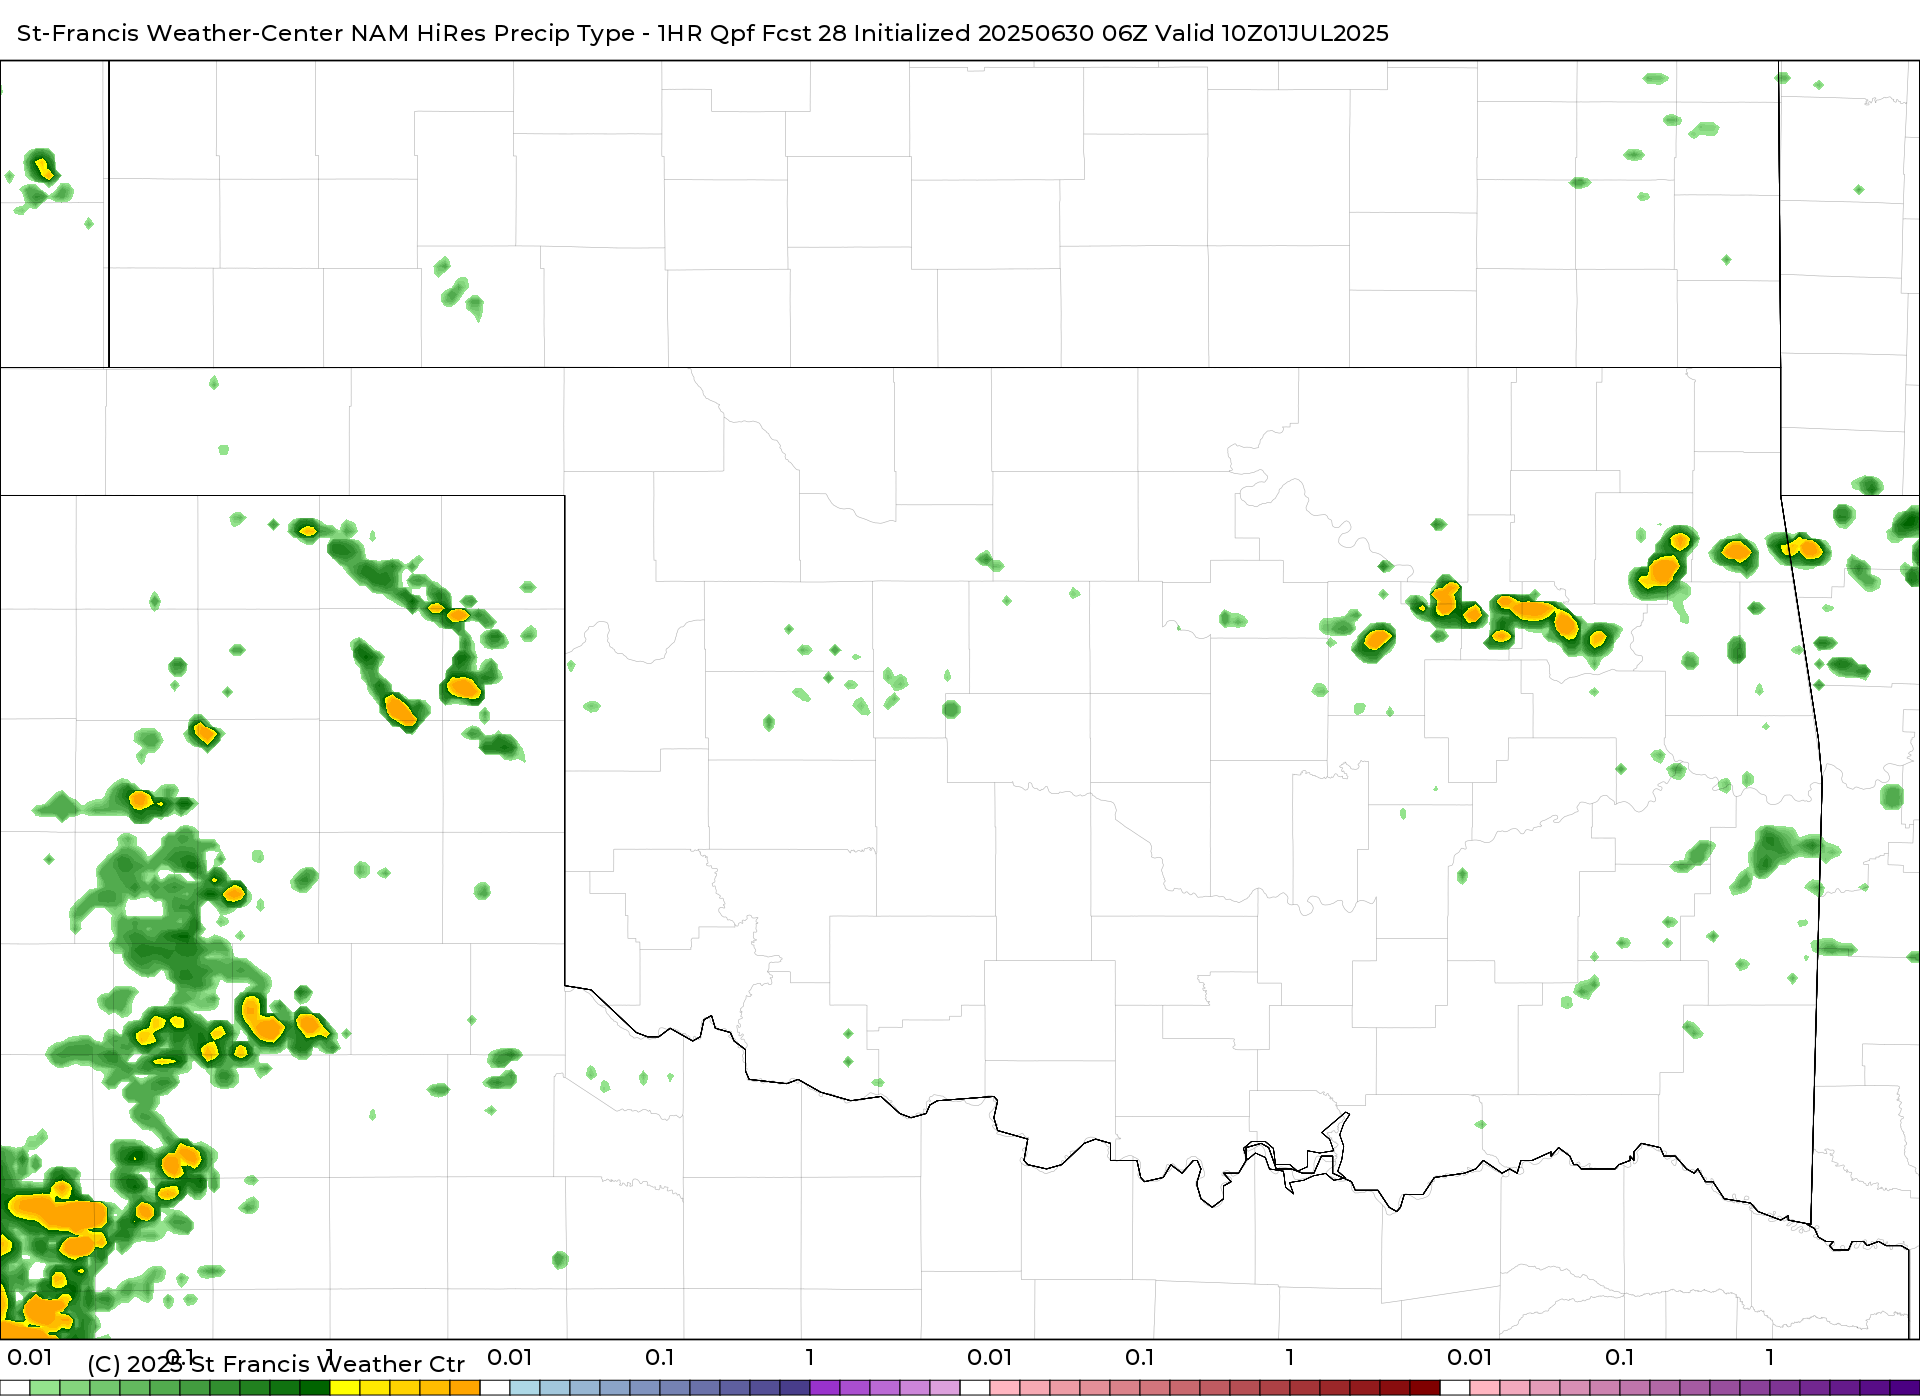
Task: Select the 1 label above the blue-purple scale
Action: tap(810, 1357)
